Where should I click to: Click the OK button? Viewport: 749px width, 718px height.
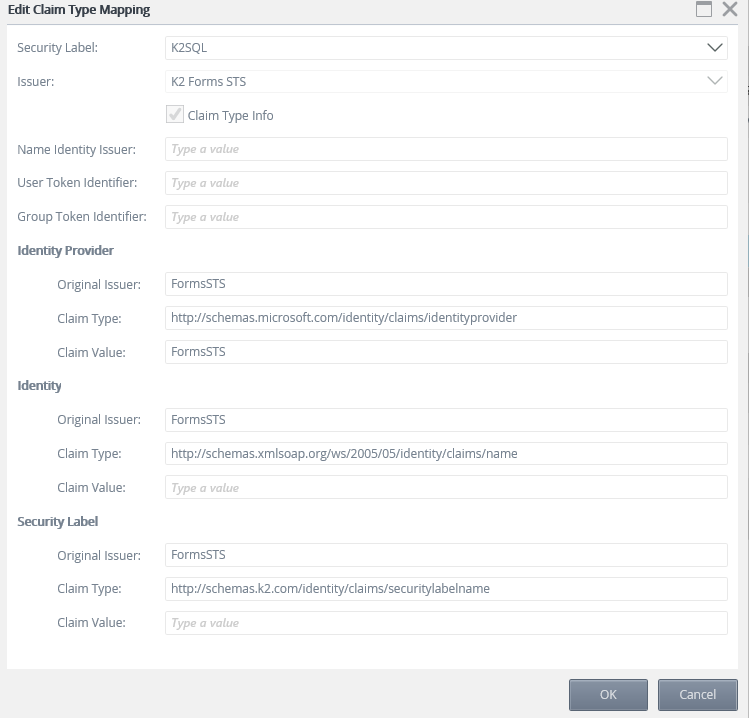(608, 695)
